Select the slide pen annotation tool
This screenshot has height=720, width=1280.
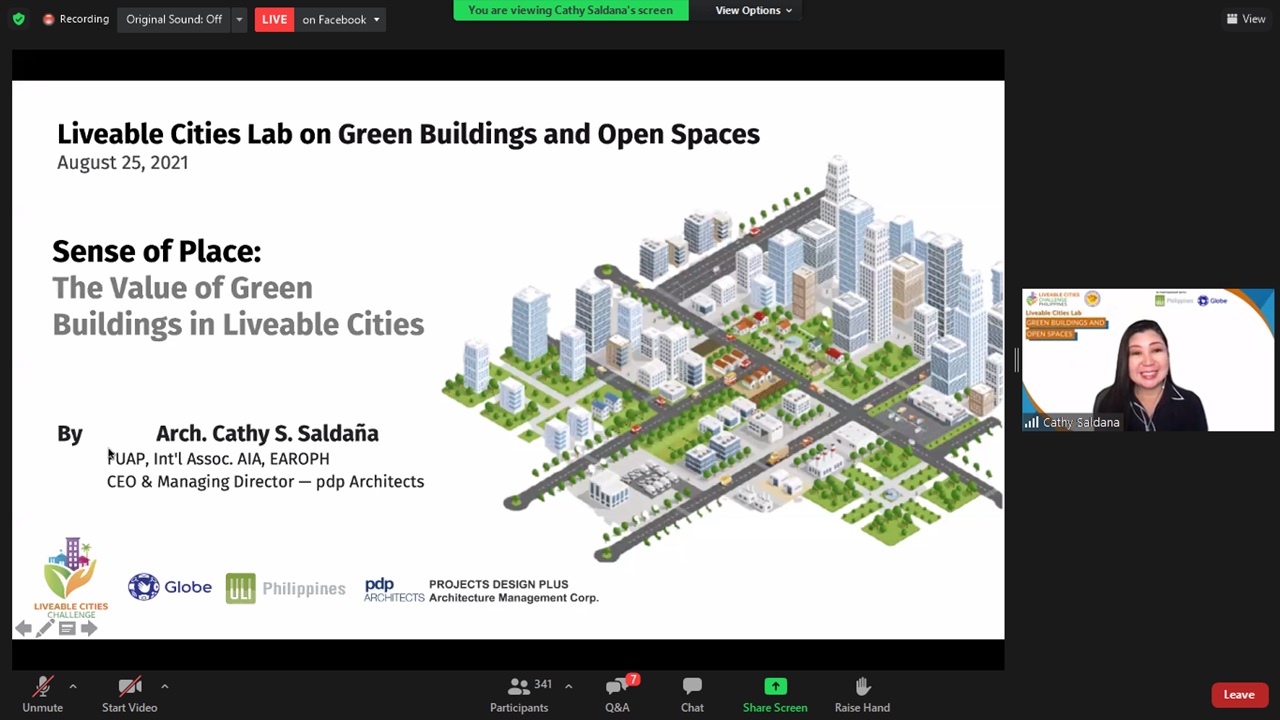pyautogui.click(x=45, y=628)
